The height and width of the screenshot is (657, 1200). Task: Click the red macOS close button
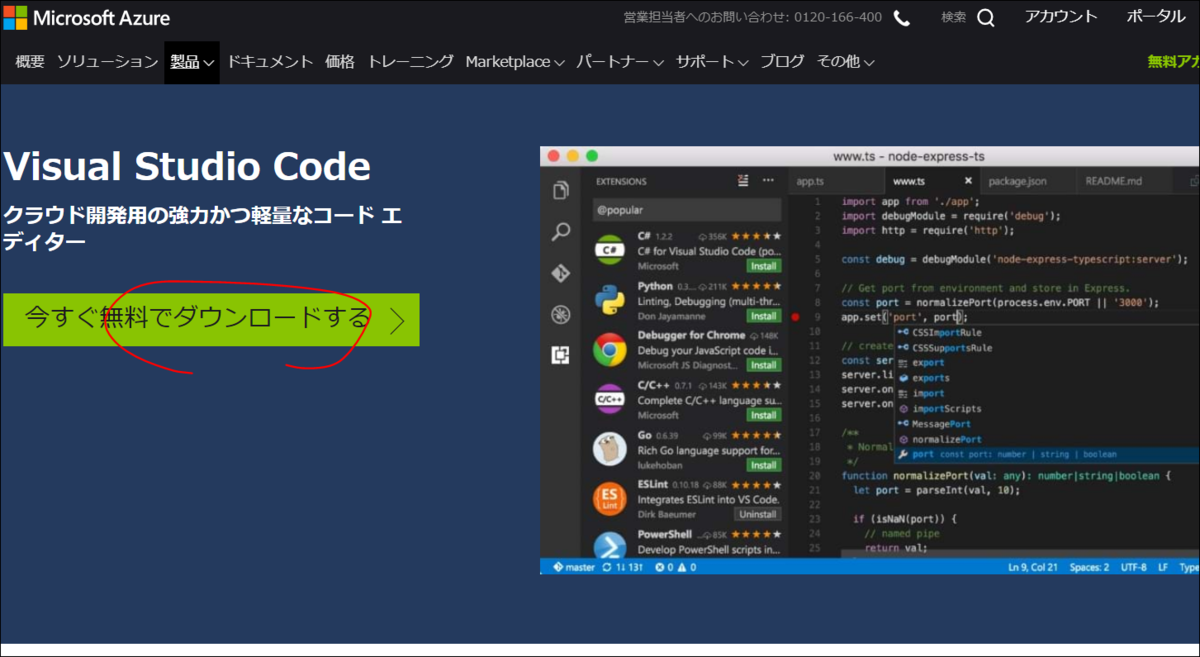click(555, 157)
